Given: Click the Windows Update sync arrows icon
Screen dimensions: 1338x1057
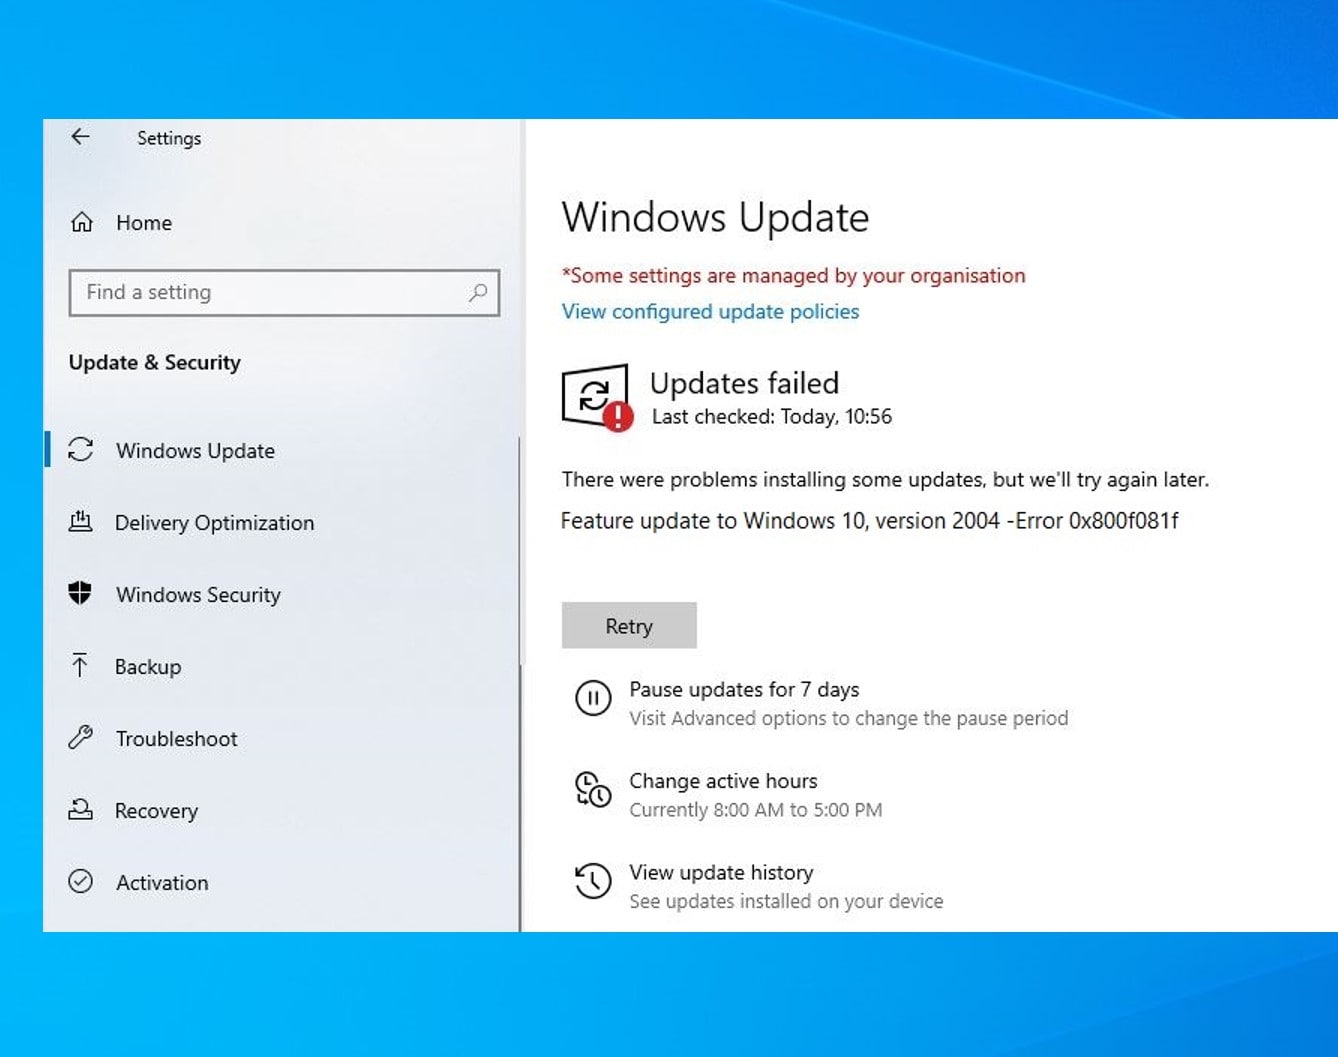Looking at the screenshot, I should click(81, 450).
